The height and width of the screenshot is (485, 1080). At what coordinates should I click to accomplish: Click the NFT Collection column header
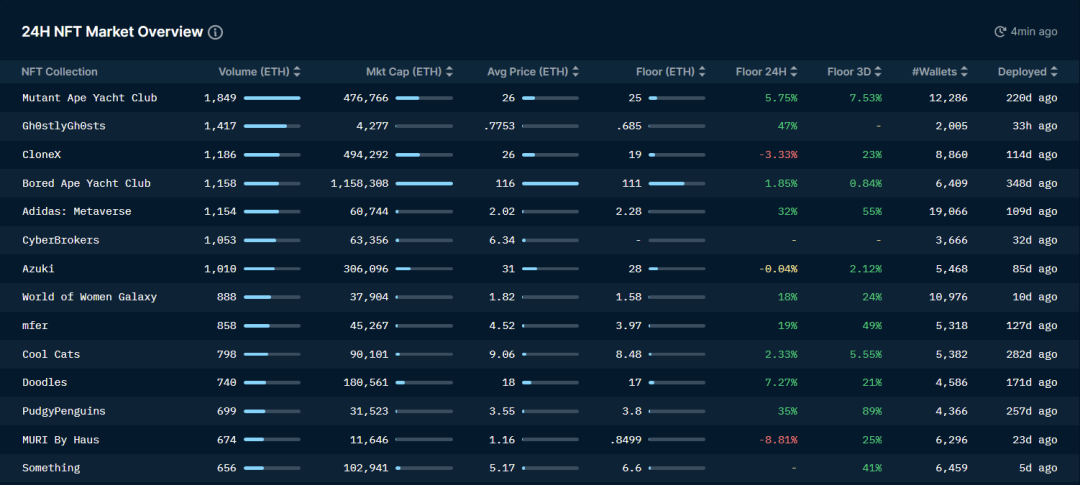pyautogui.click(x=60, y=72)
